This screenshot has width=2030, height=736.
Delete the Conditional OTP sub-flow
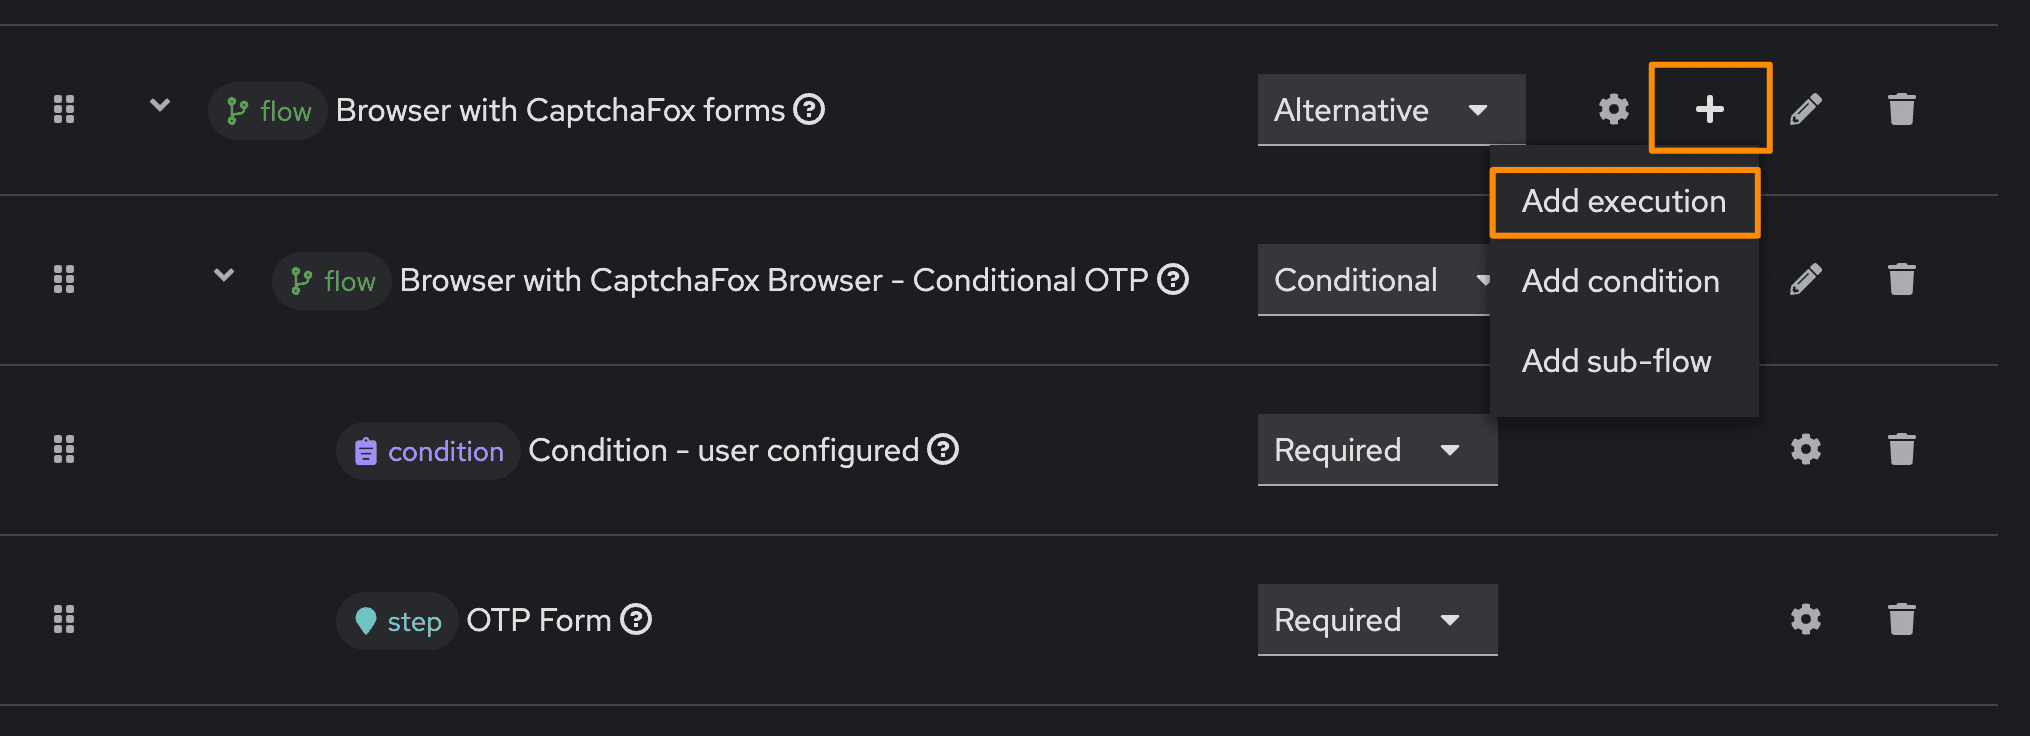[x=1901, y=279]
